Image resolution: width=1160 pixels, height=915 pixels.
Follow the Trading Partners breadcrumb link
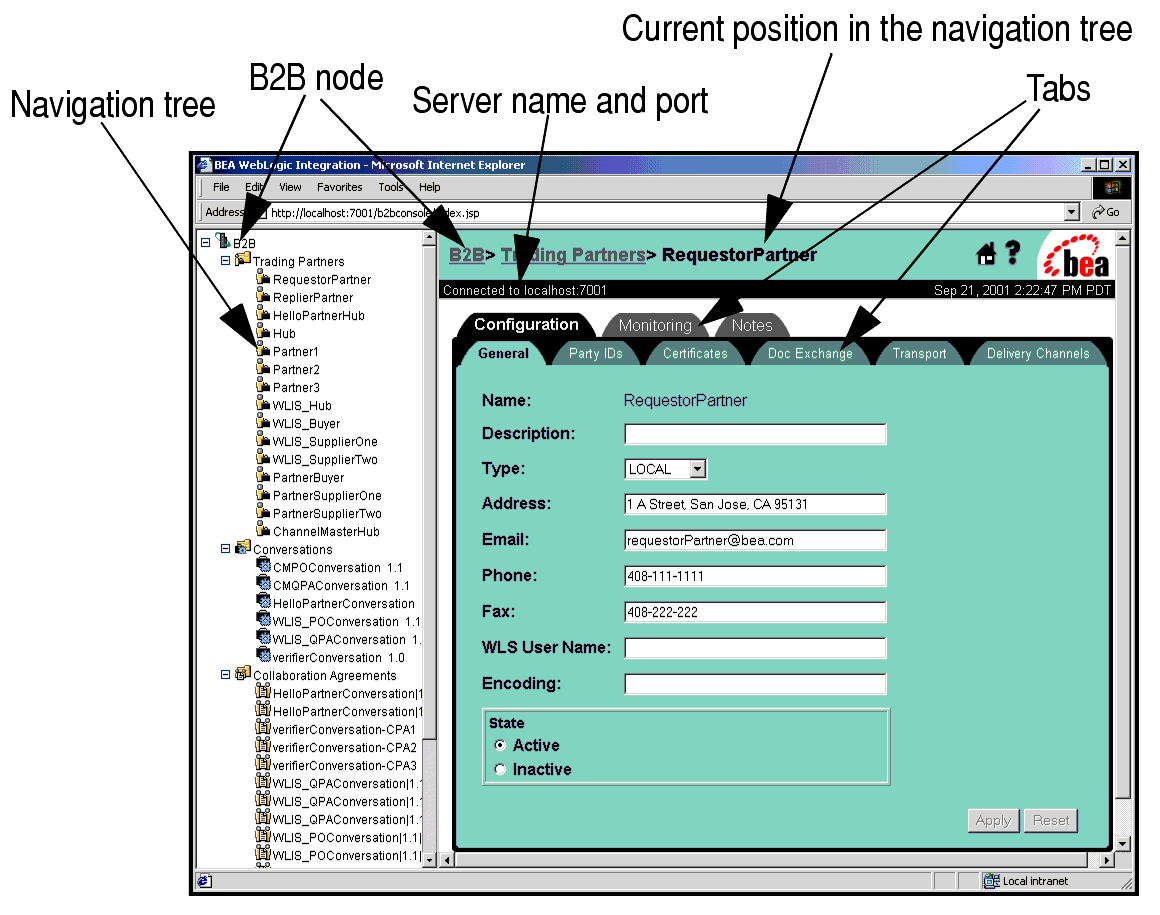[x=573, y=255]
